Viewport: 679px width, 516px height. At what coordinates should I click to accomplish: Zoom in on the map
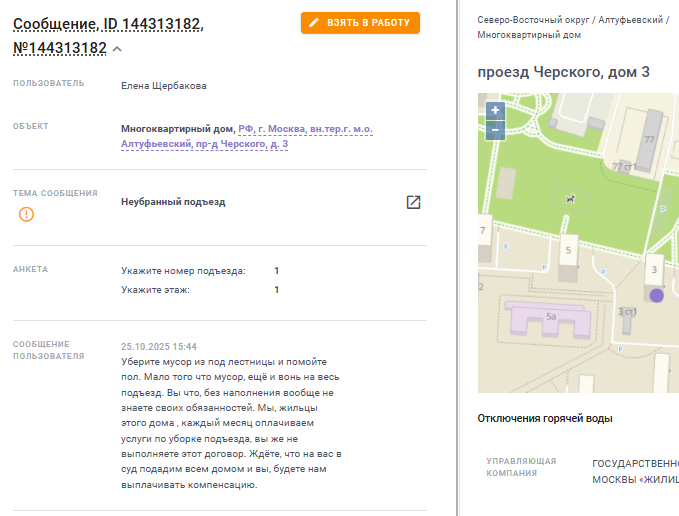click(495, 111)
